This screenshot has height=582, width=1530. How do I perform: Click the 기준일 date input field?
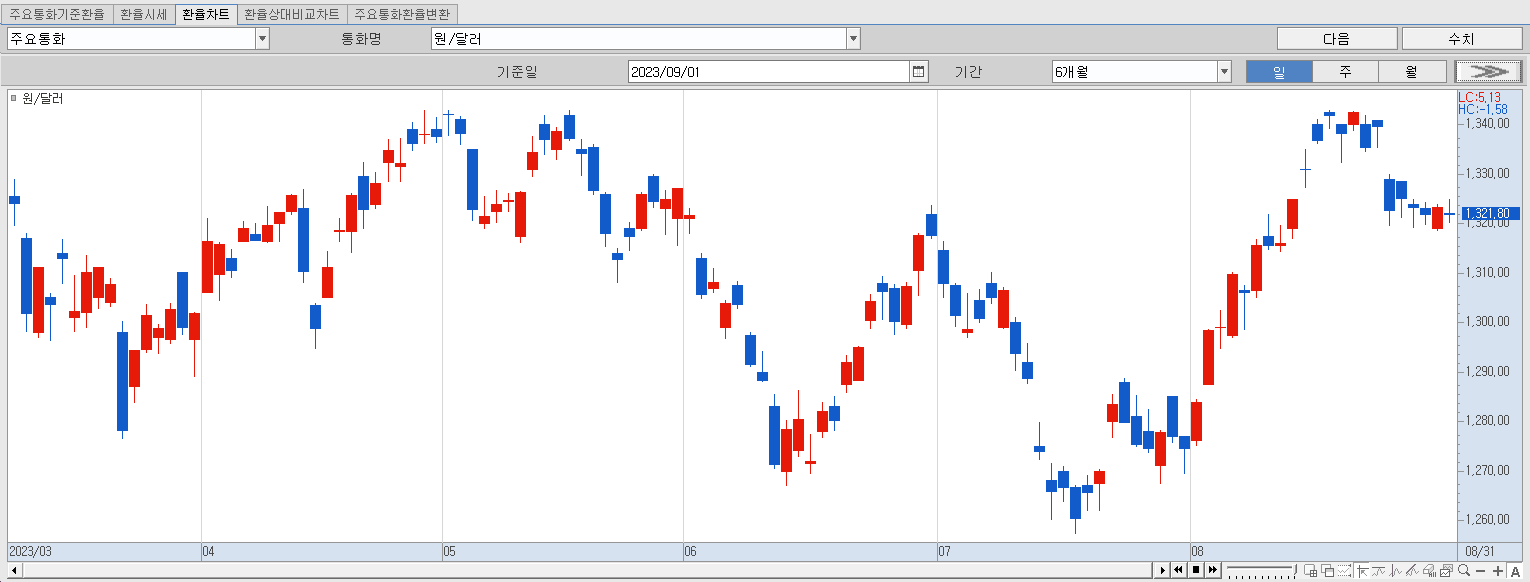[x=769, y=72]
